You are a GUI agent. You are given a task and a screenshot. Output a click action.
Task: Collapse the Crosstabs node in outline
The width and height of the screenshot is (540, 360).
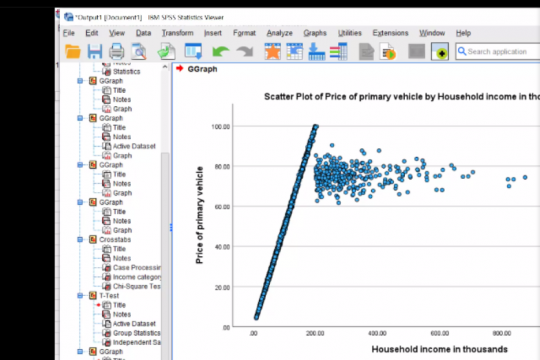tap(80, 239)
